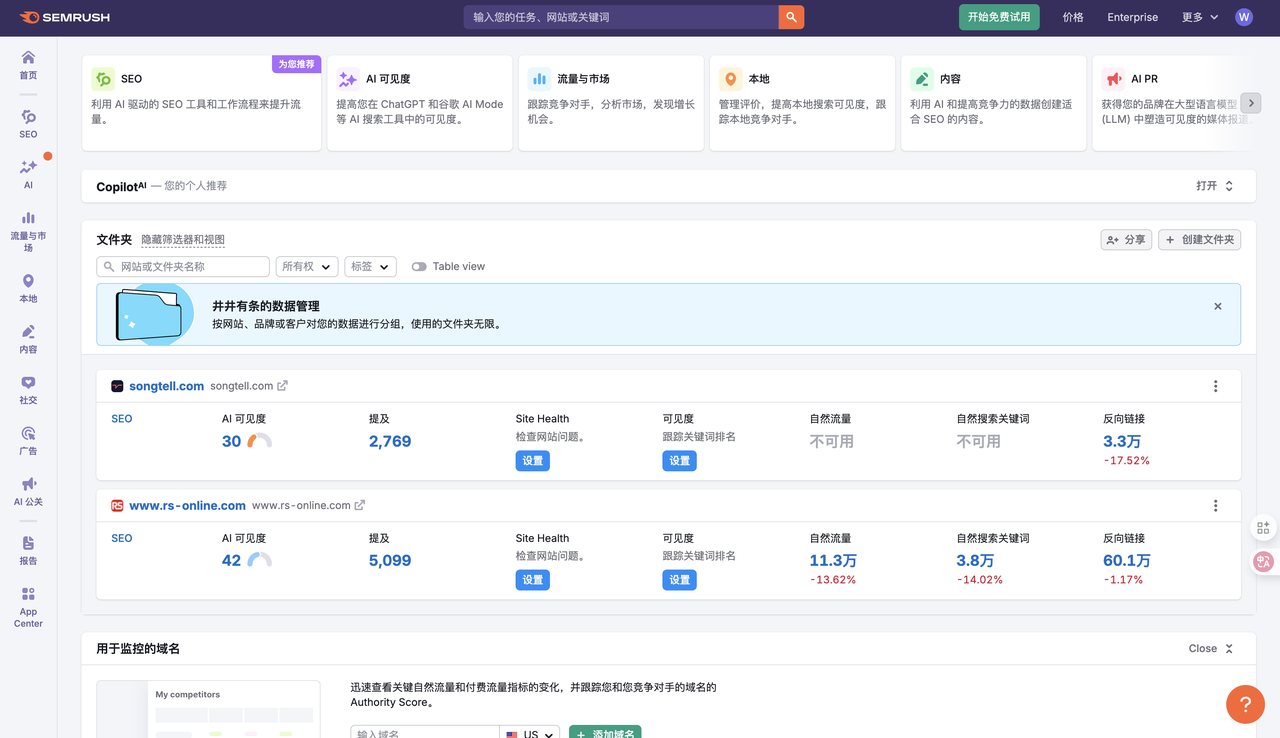Open songtell.com three-dot options menu

tap(1216, 386)
